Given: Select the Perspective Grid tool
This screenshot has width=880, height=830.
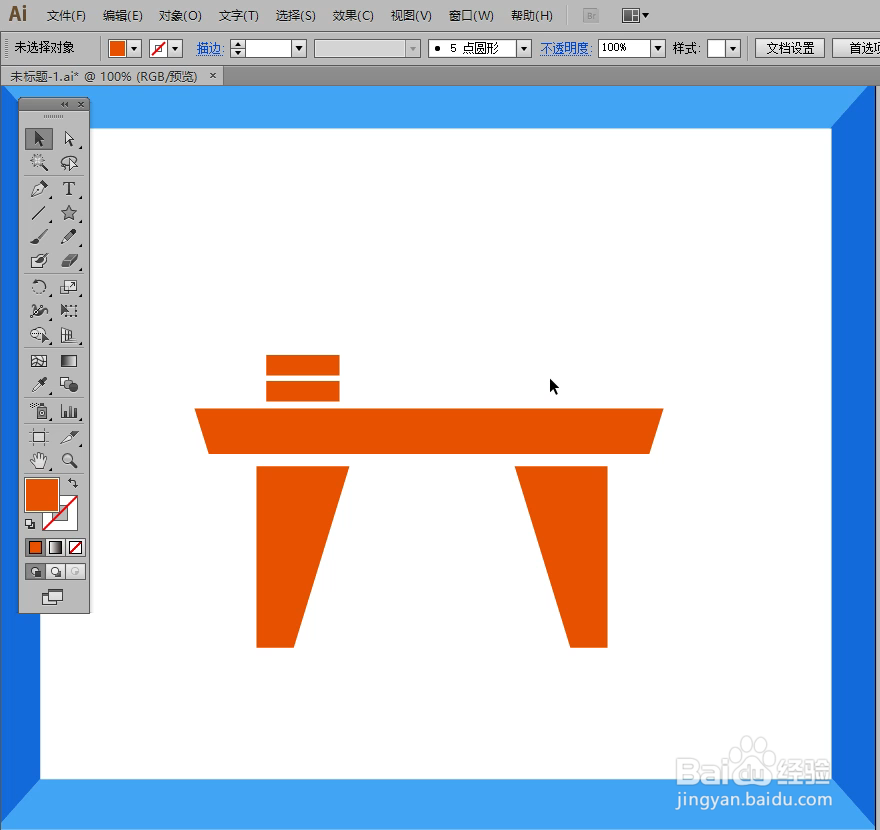Looking at the screenshot, I should (69, 335).
